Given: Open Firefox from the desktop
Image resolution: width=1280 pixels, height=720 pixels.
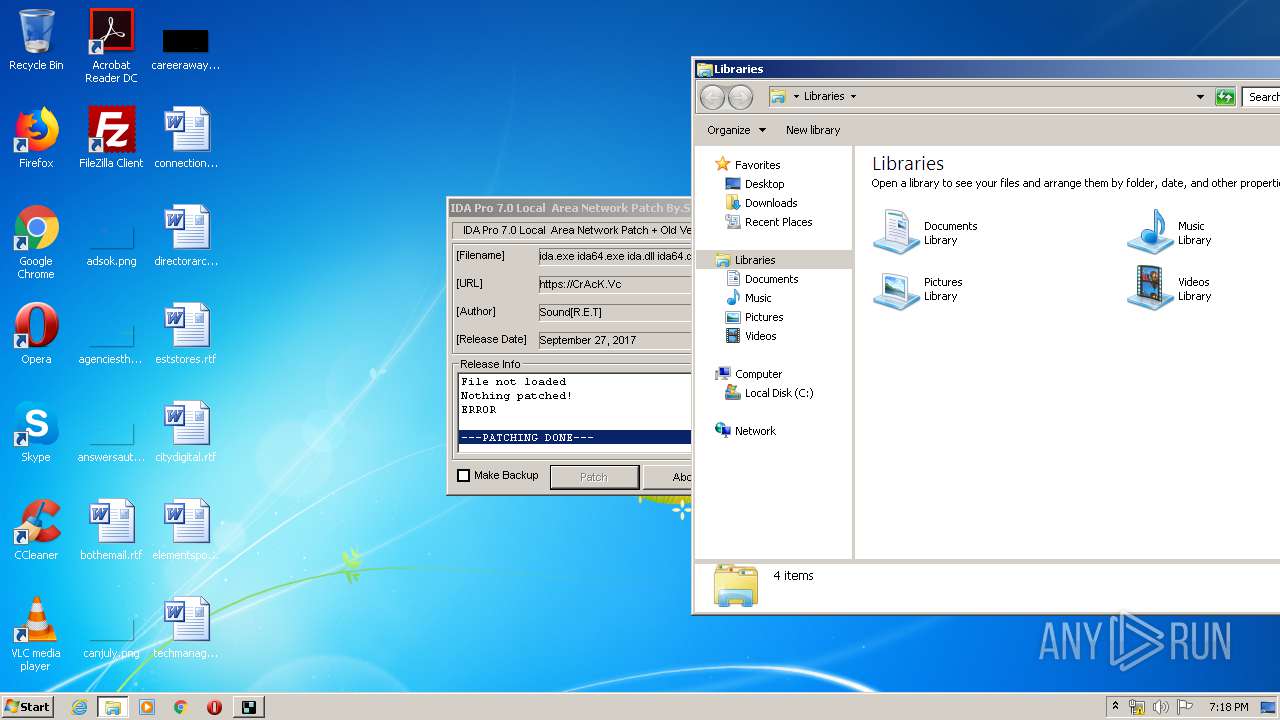Looking at the screenshot, I should click(x=36, y=138).
